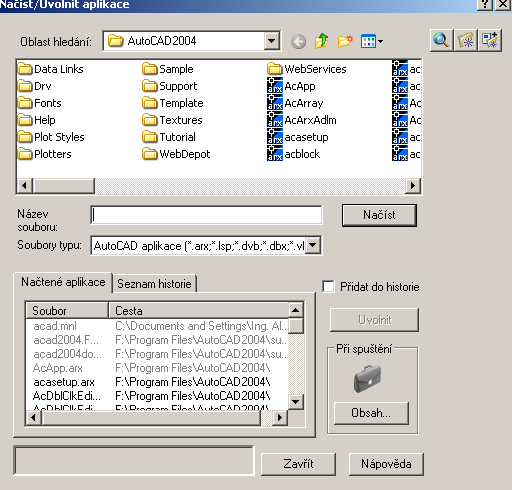
Task: Click into the Název souboru text field
Action: point(206,215)
